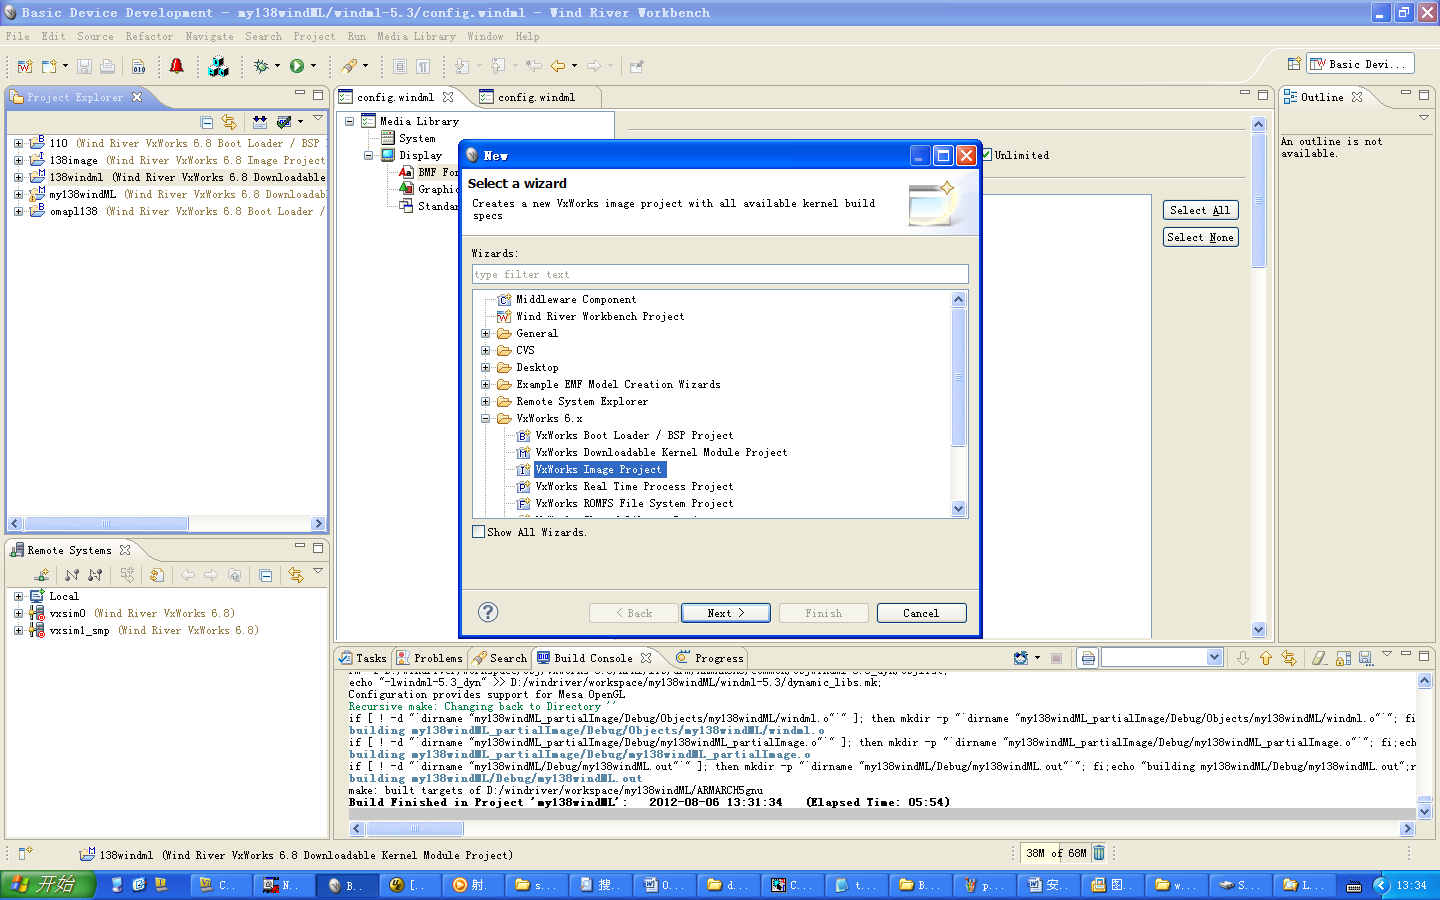Switch to the Tasks tab
1440x900 pixels.
coord(363,658)
